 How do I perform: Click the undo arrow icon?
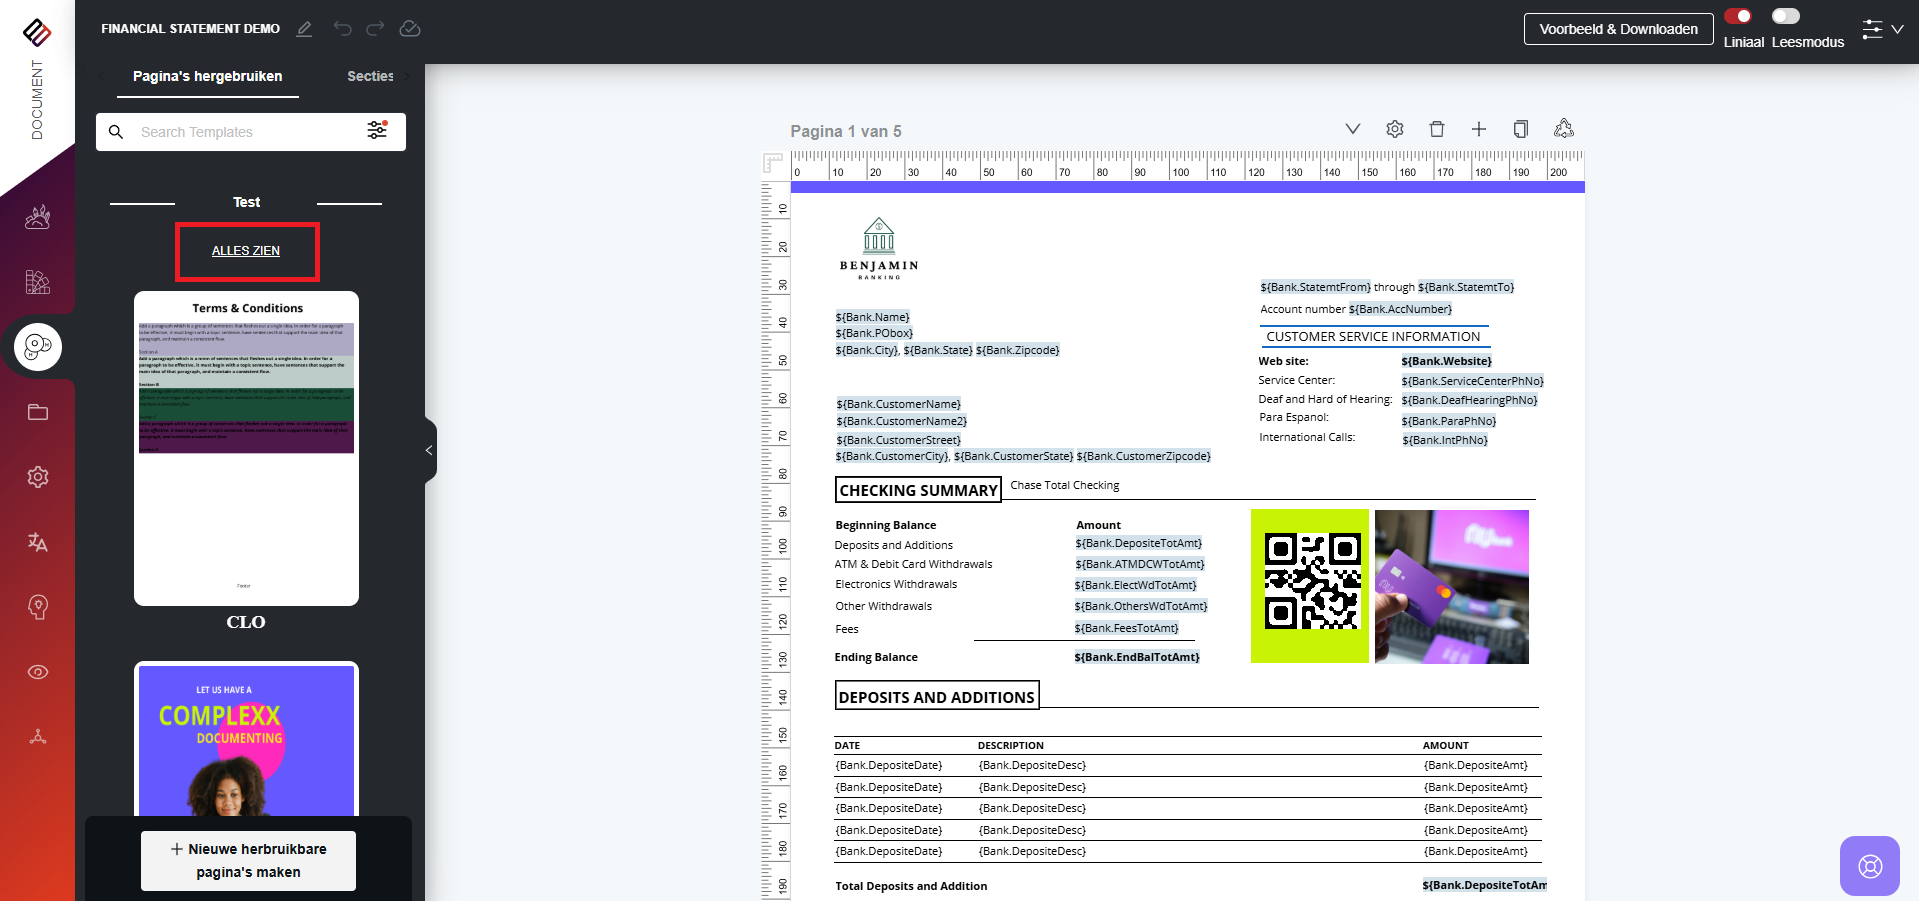343,29
